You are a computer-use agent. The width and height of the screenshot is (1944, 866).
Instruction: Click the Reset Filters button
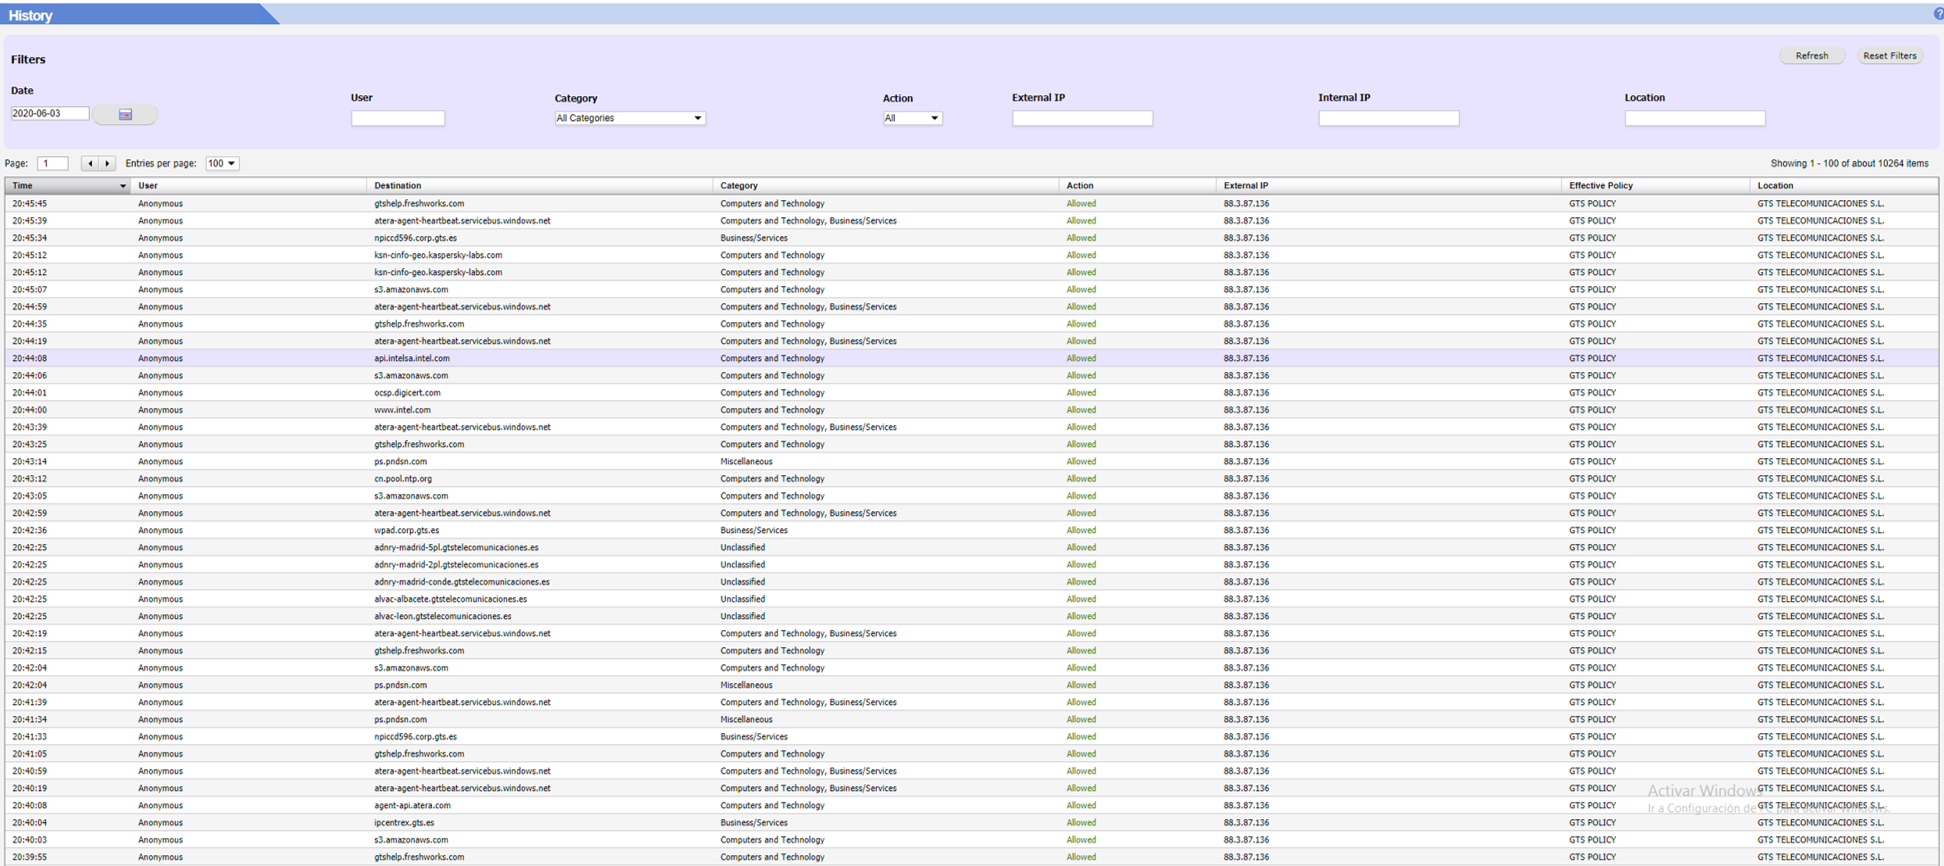(1890, 56)
